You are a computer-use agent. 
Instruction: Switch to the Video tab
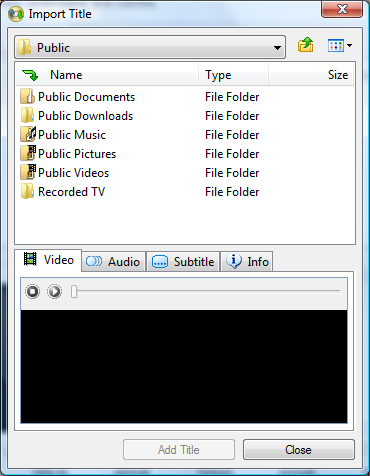click(48, 260)
